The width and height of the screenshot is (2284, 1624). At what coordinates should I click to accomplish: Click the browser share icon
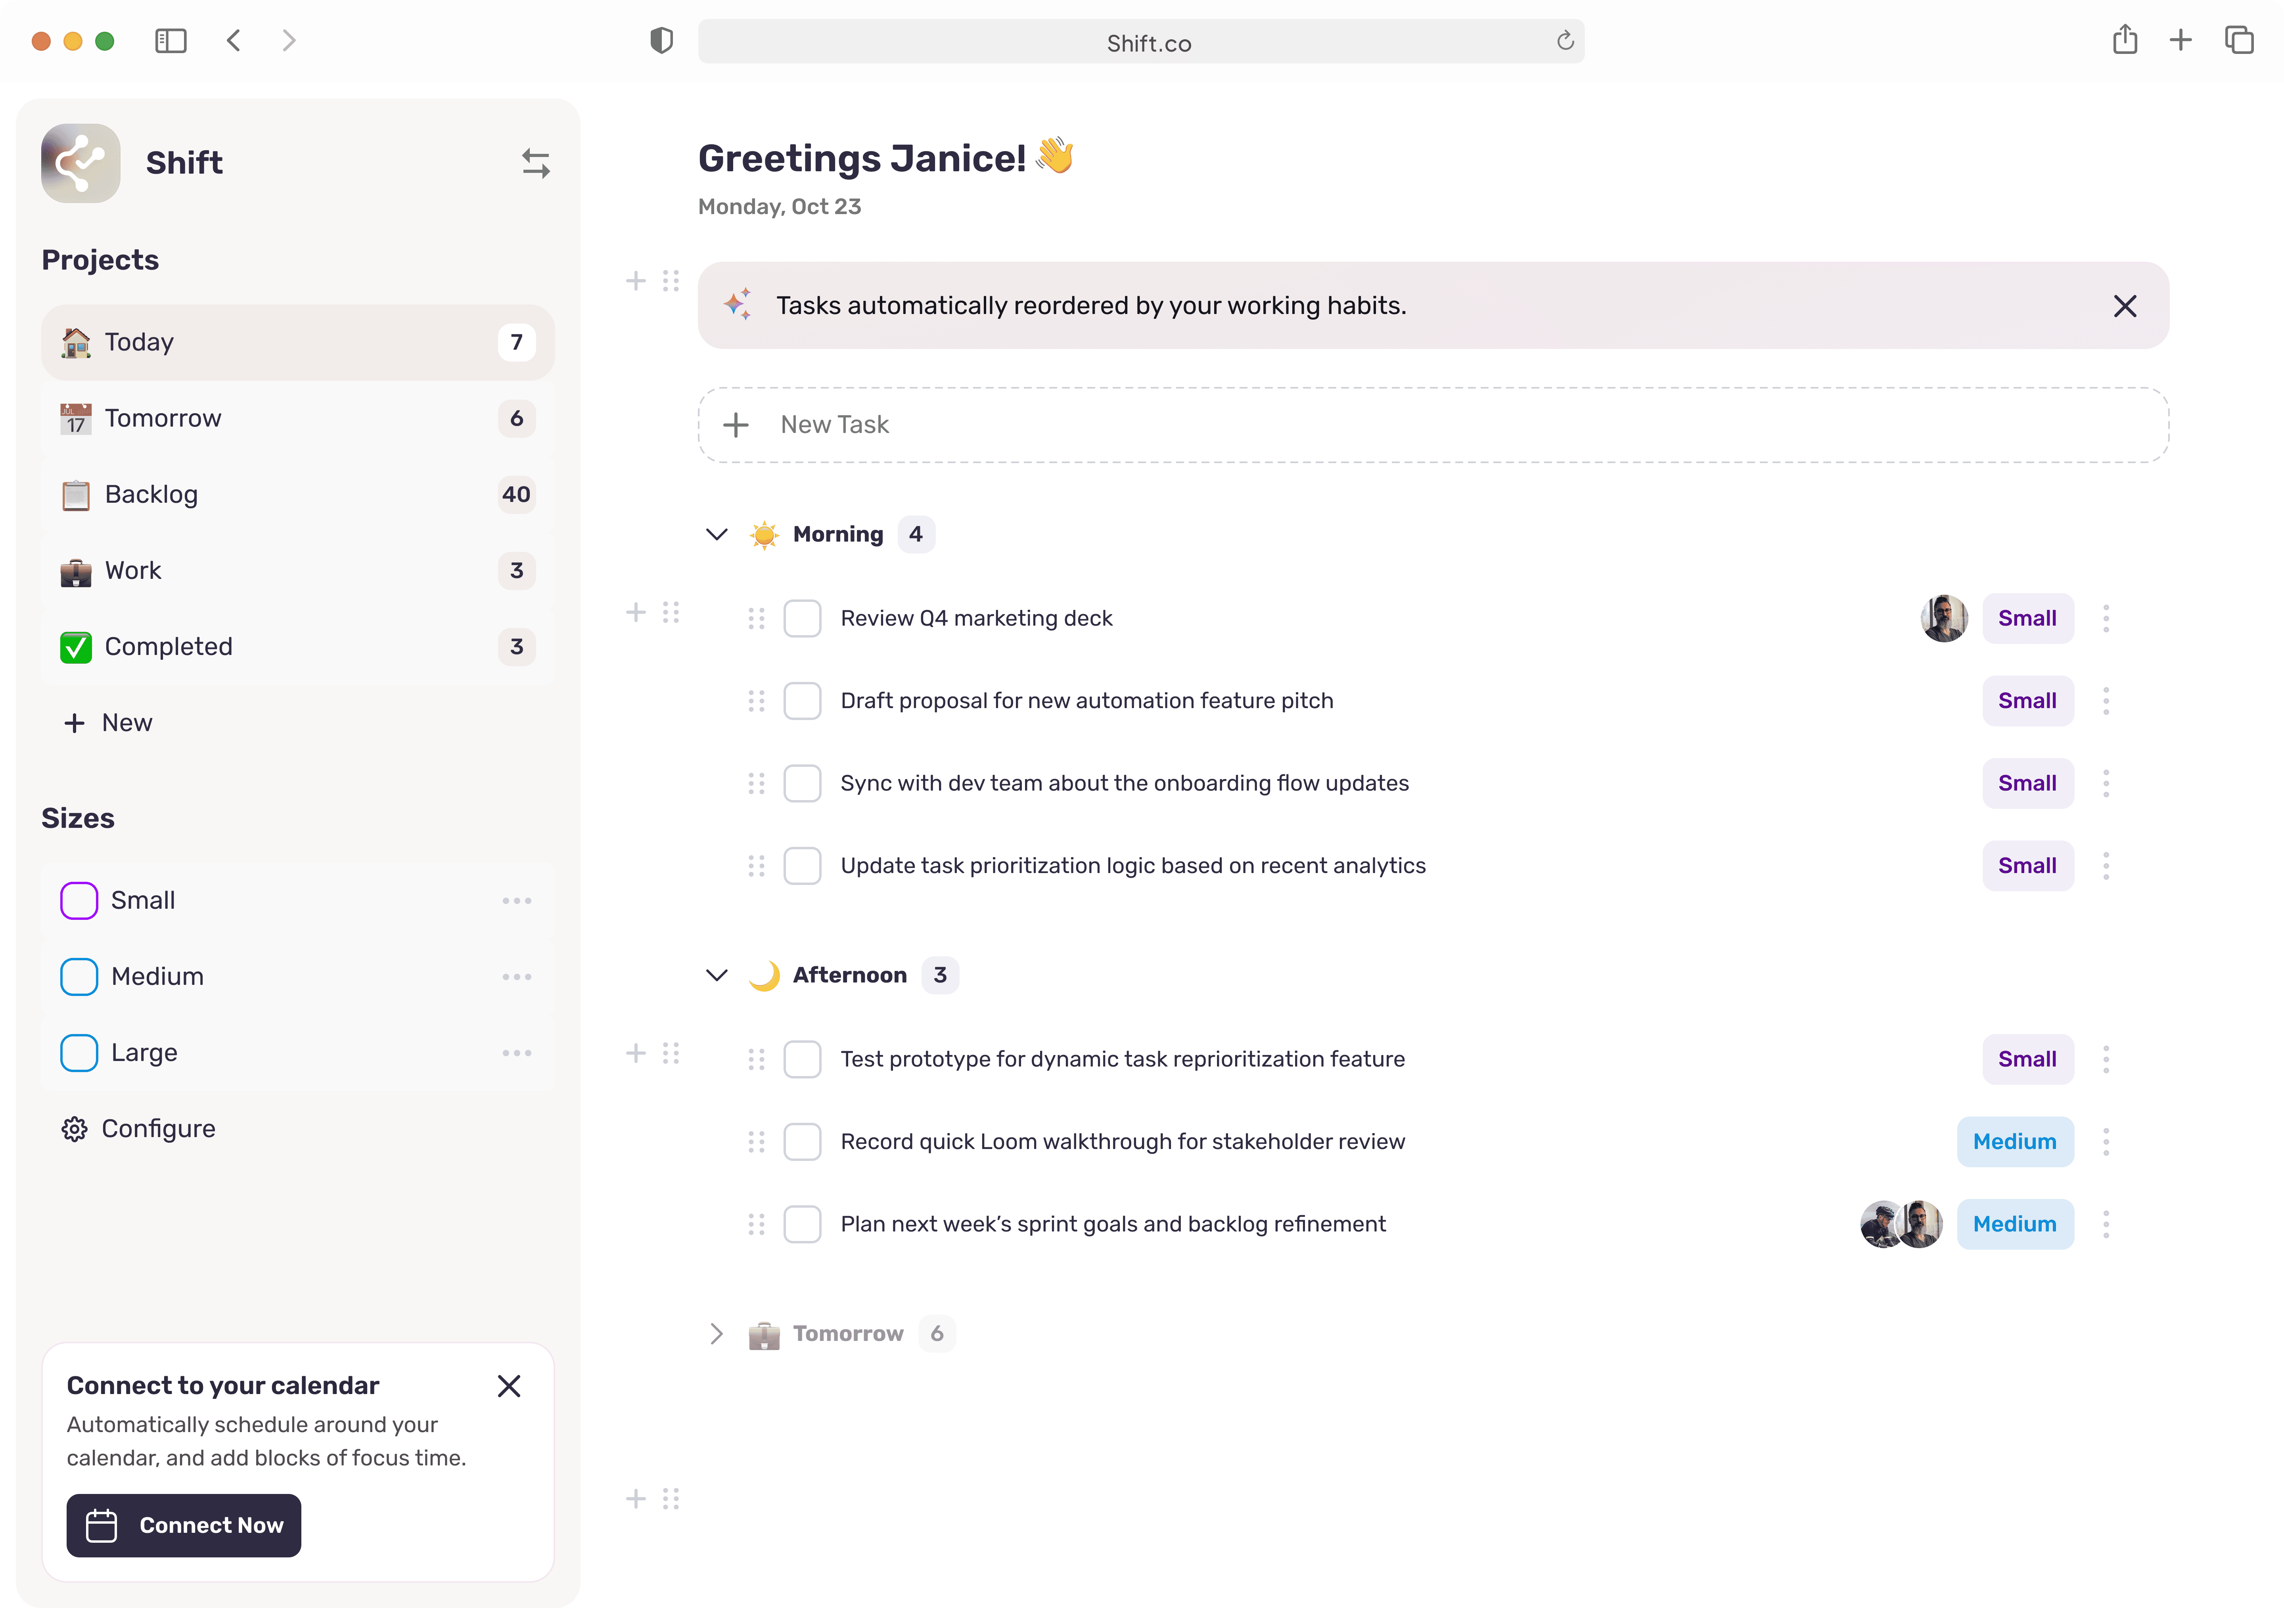point(2125,41)
